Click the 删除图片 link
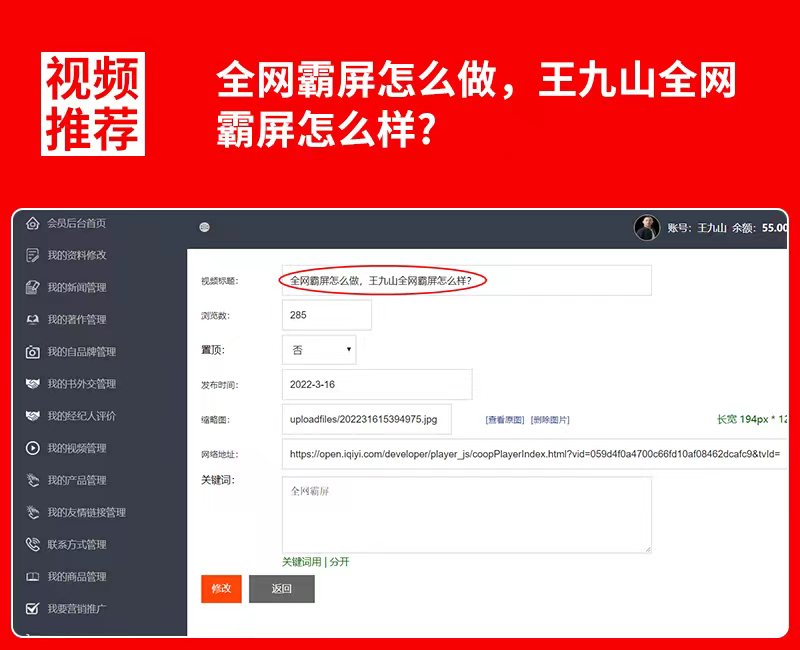Viewport: 800px width, 650px height. pyautogui.click(x=550, y=420)
